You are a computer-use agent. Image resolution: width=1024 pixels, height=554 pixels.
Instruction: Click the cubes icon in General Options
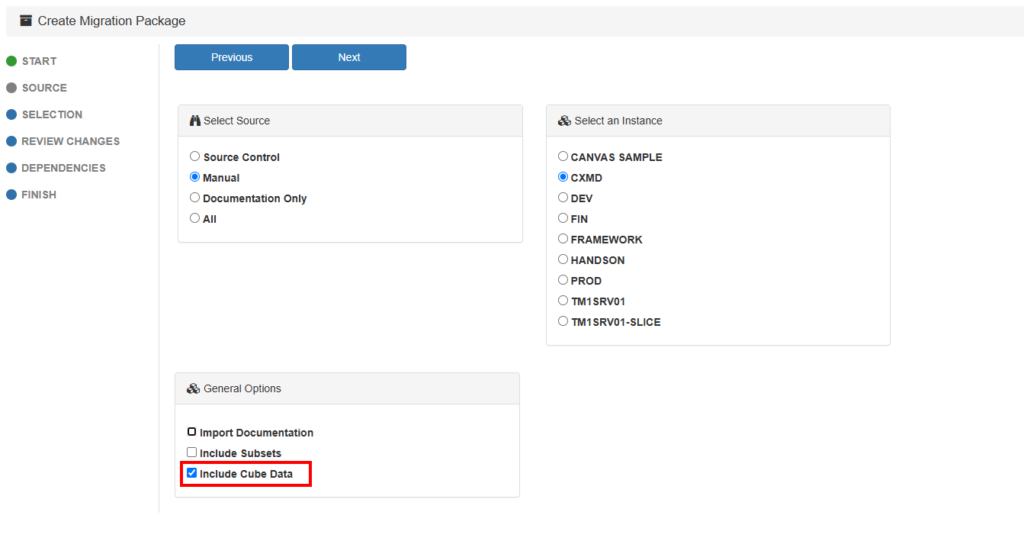click(x=193, y=388)
